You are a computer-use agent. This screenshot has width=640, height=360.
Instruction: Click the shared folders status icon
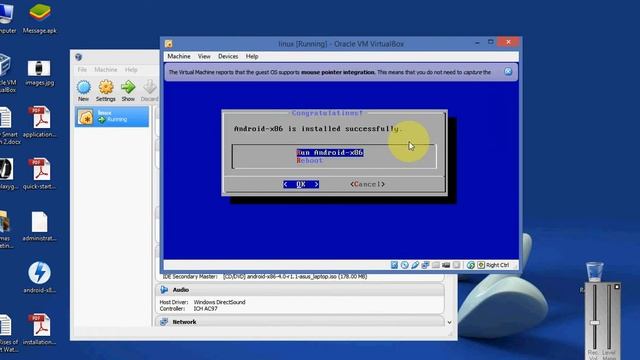click(x=436, y=265)
